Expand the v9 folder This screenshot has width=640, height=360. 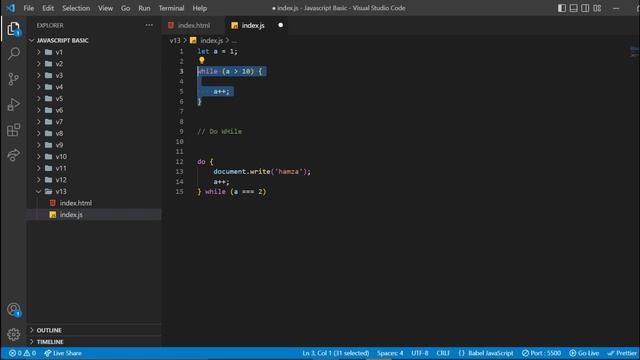pos(59,145)
